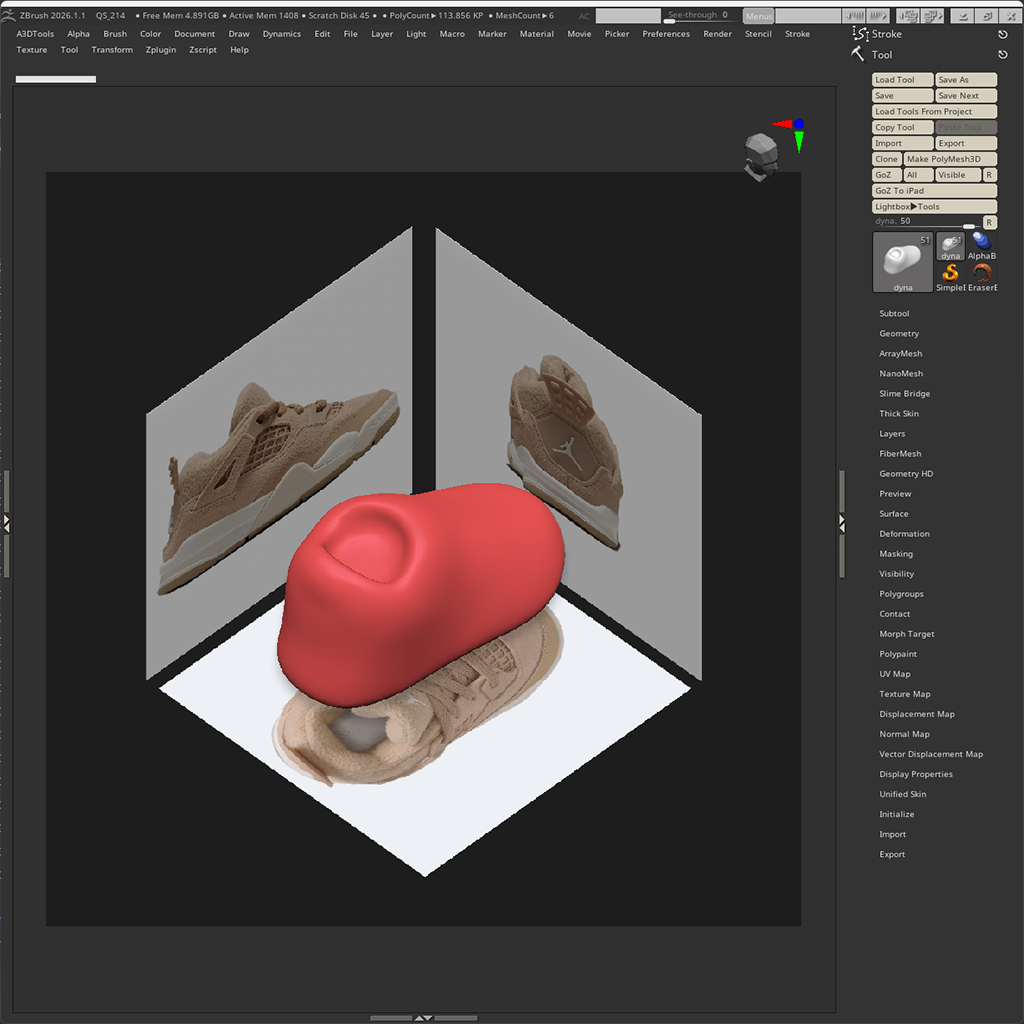Open the large dyna current tool thumbnail
The image size is (1024, 1024).
tap(903, 262)
